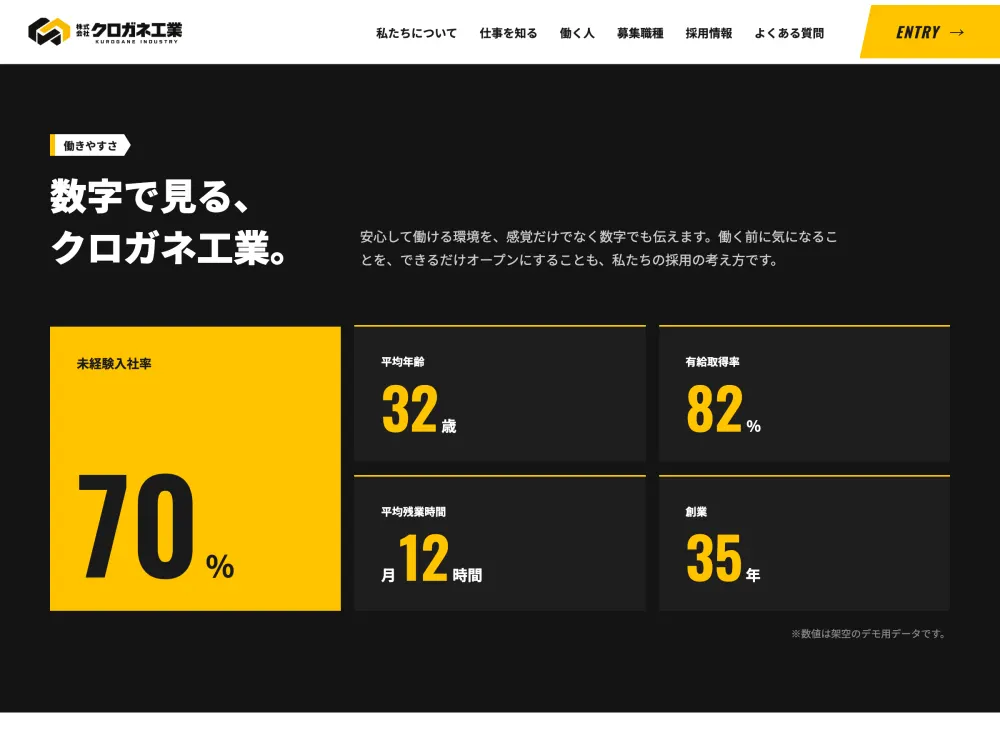Screen dimensions: 1000x750
Task: Click the 35 年 value
Action: click(723, 559)
